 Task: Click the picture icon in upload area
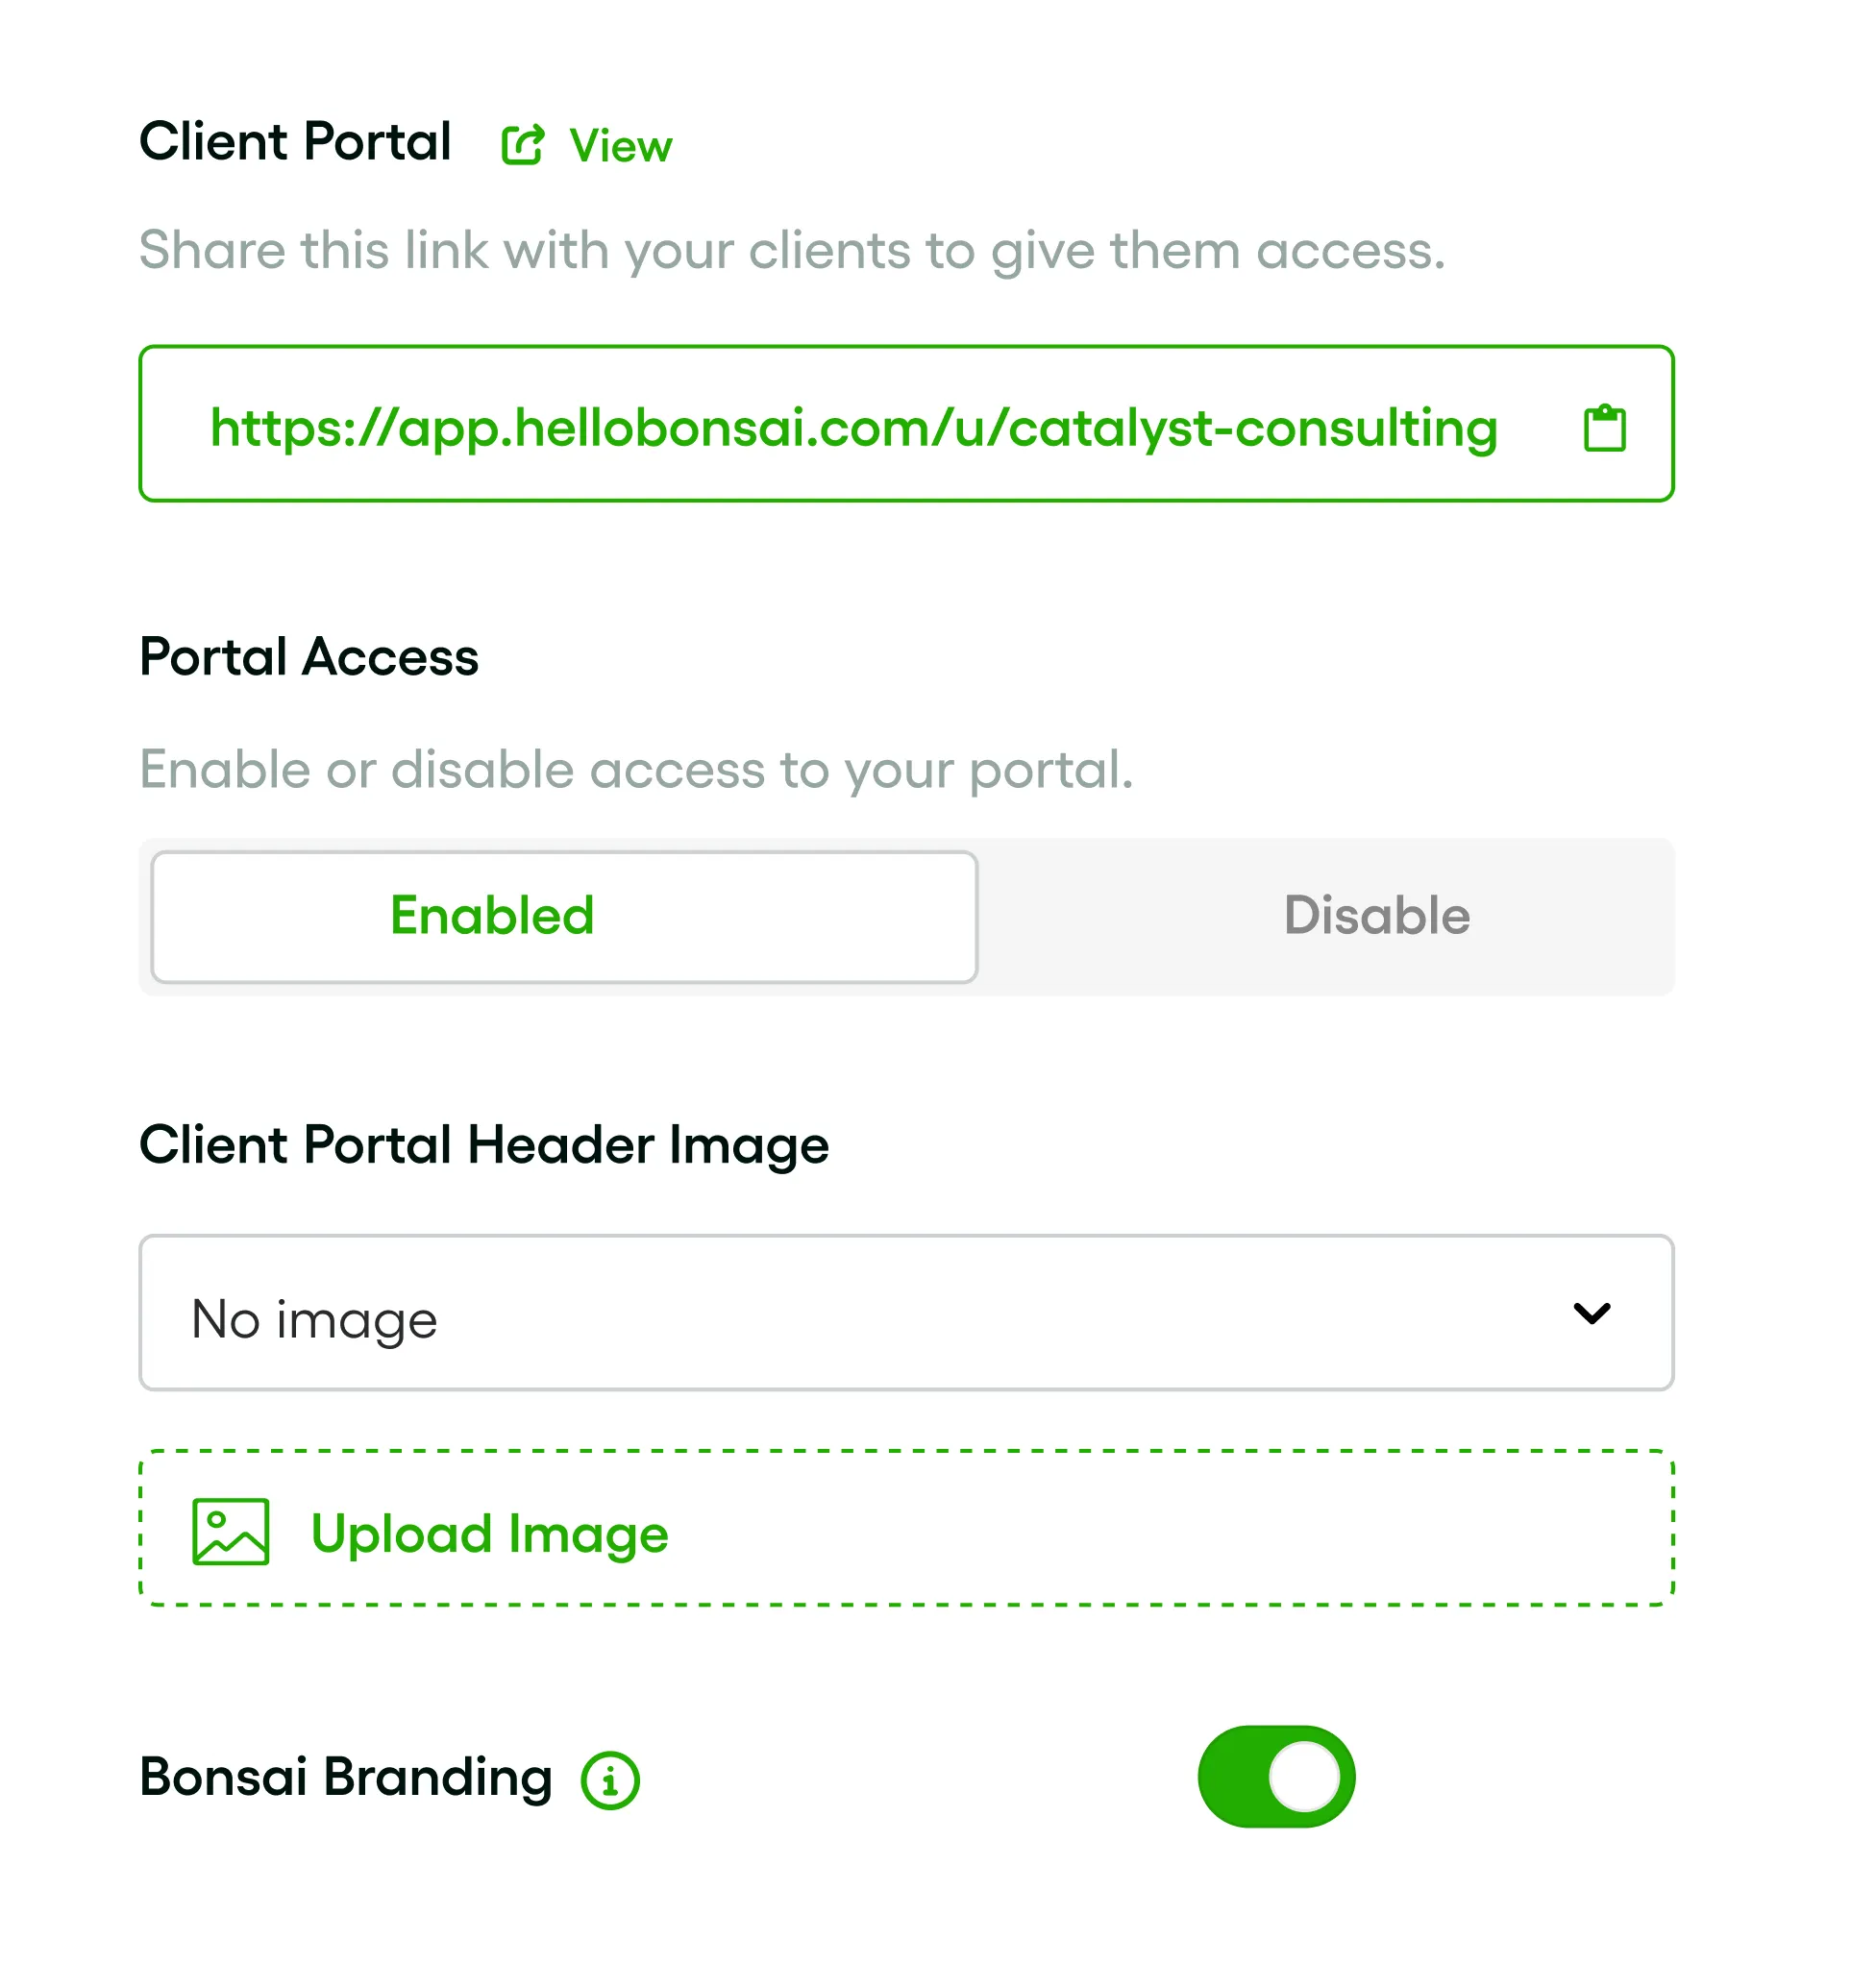(231, 1531)
